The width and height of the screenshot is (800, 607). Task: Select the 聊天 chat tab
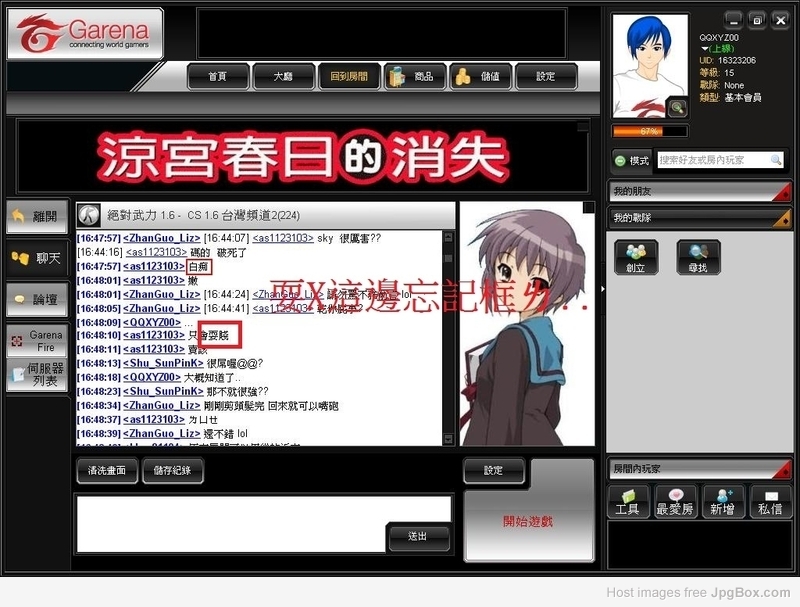37,258
